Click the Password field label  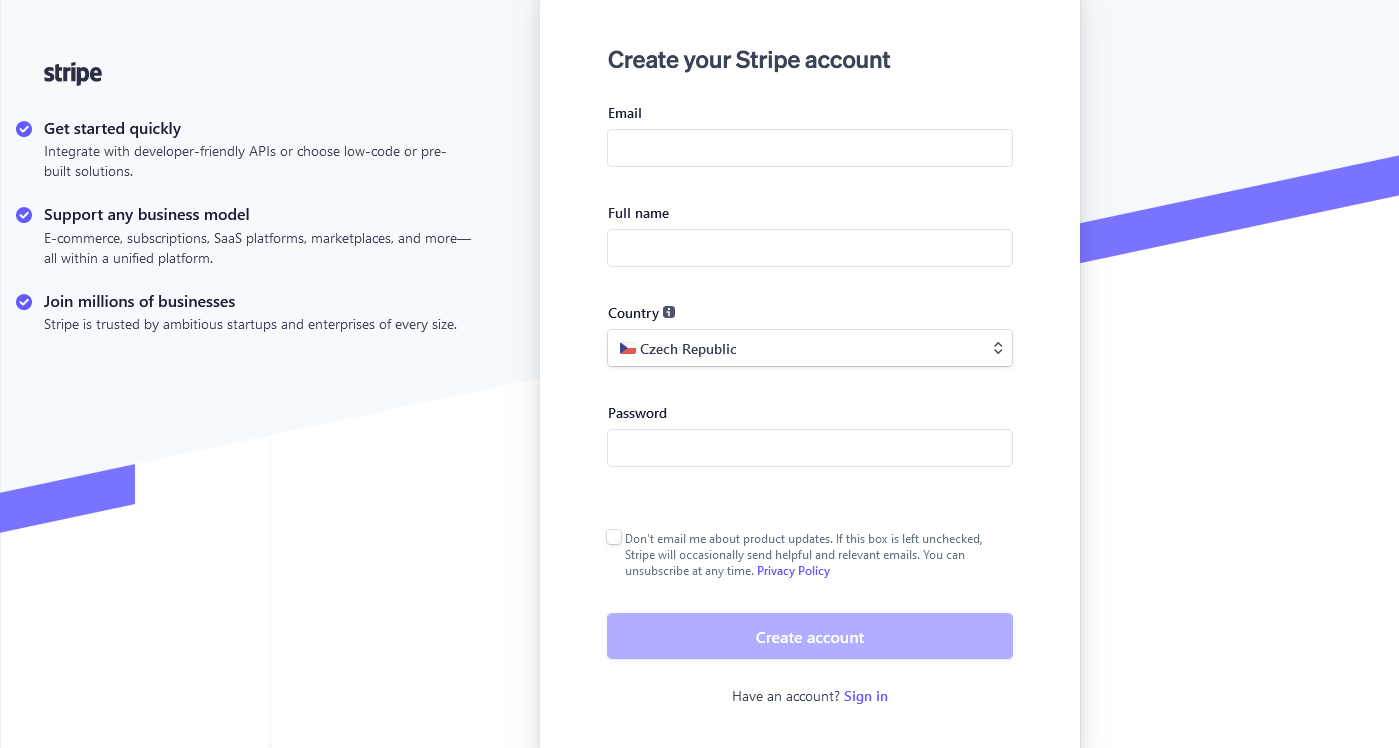click(x=637, y=413)
